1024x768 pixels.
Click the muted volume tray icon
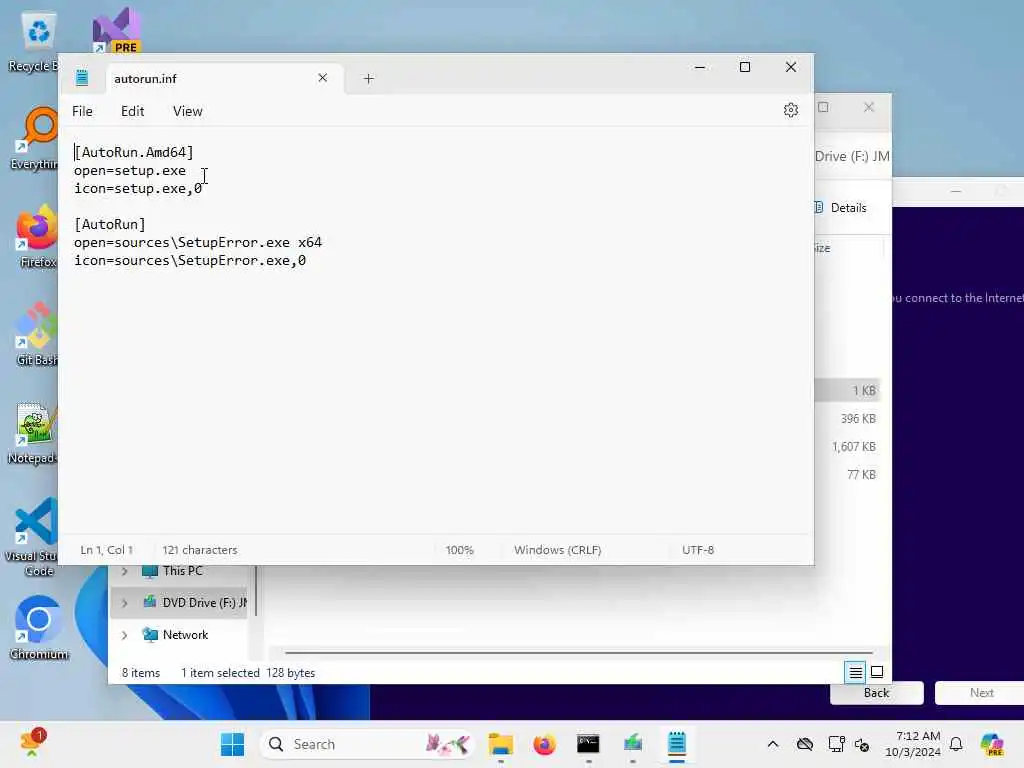pos(861,745)
